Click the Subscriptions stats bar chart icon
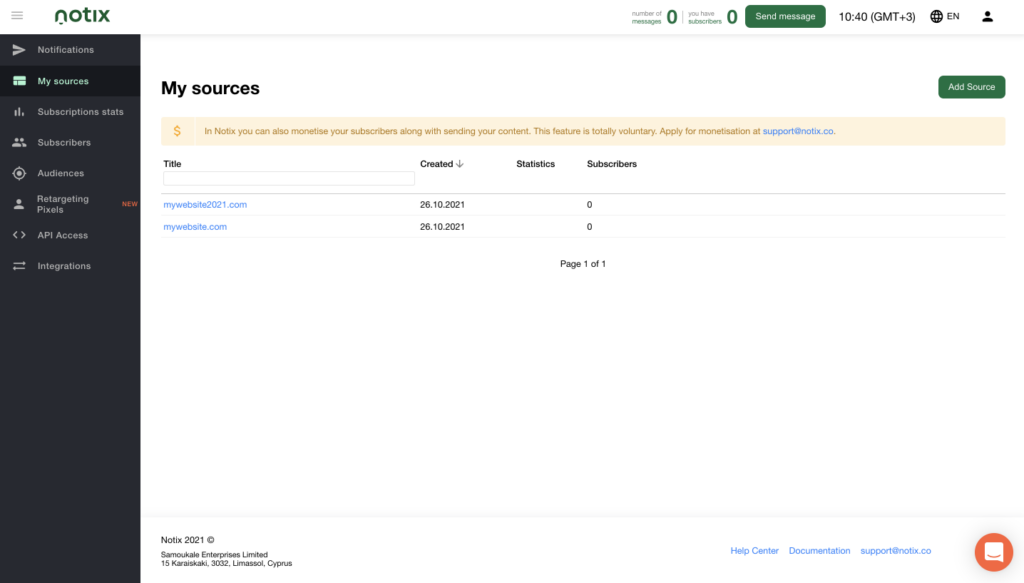1024x583 pixels. click(19, 112)
